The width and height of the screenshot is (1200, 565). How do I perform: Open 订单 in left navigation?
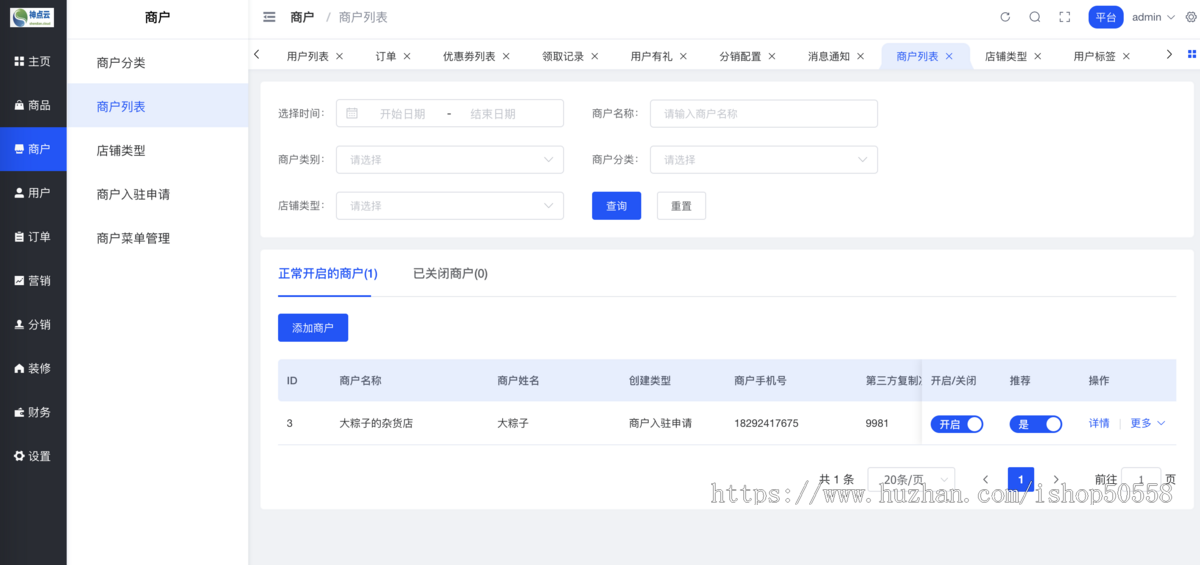[x=33, y=237]
